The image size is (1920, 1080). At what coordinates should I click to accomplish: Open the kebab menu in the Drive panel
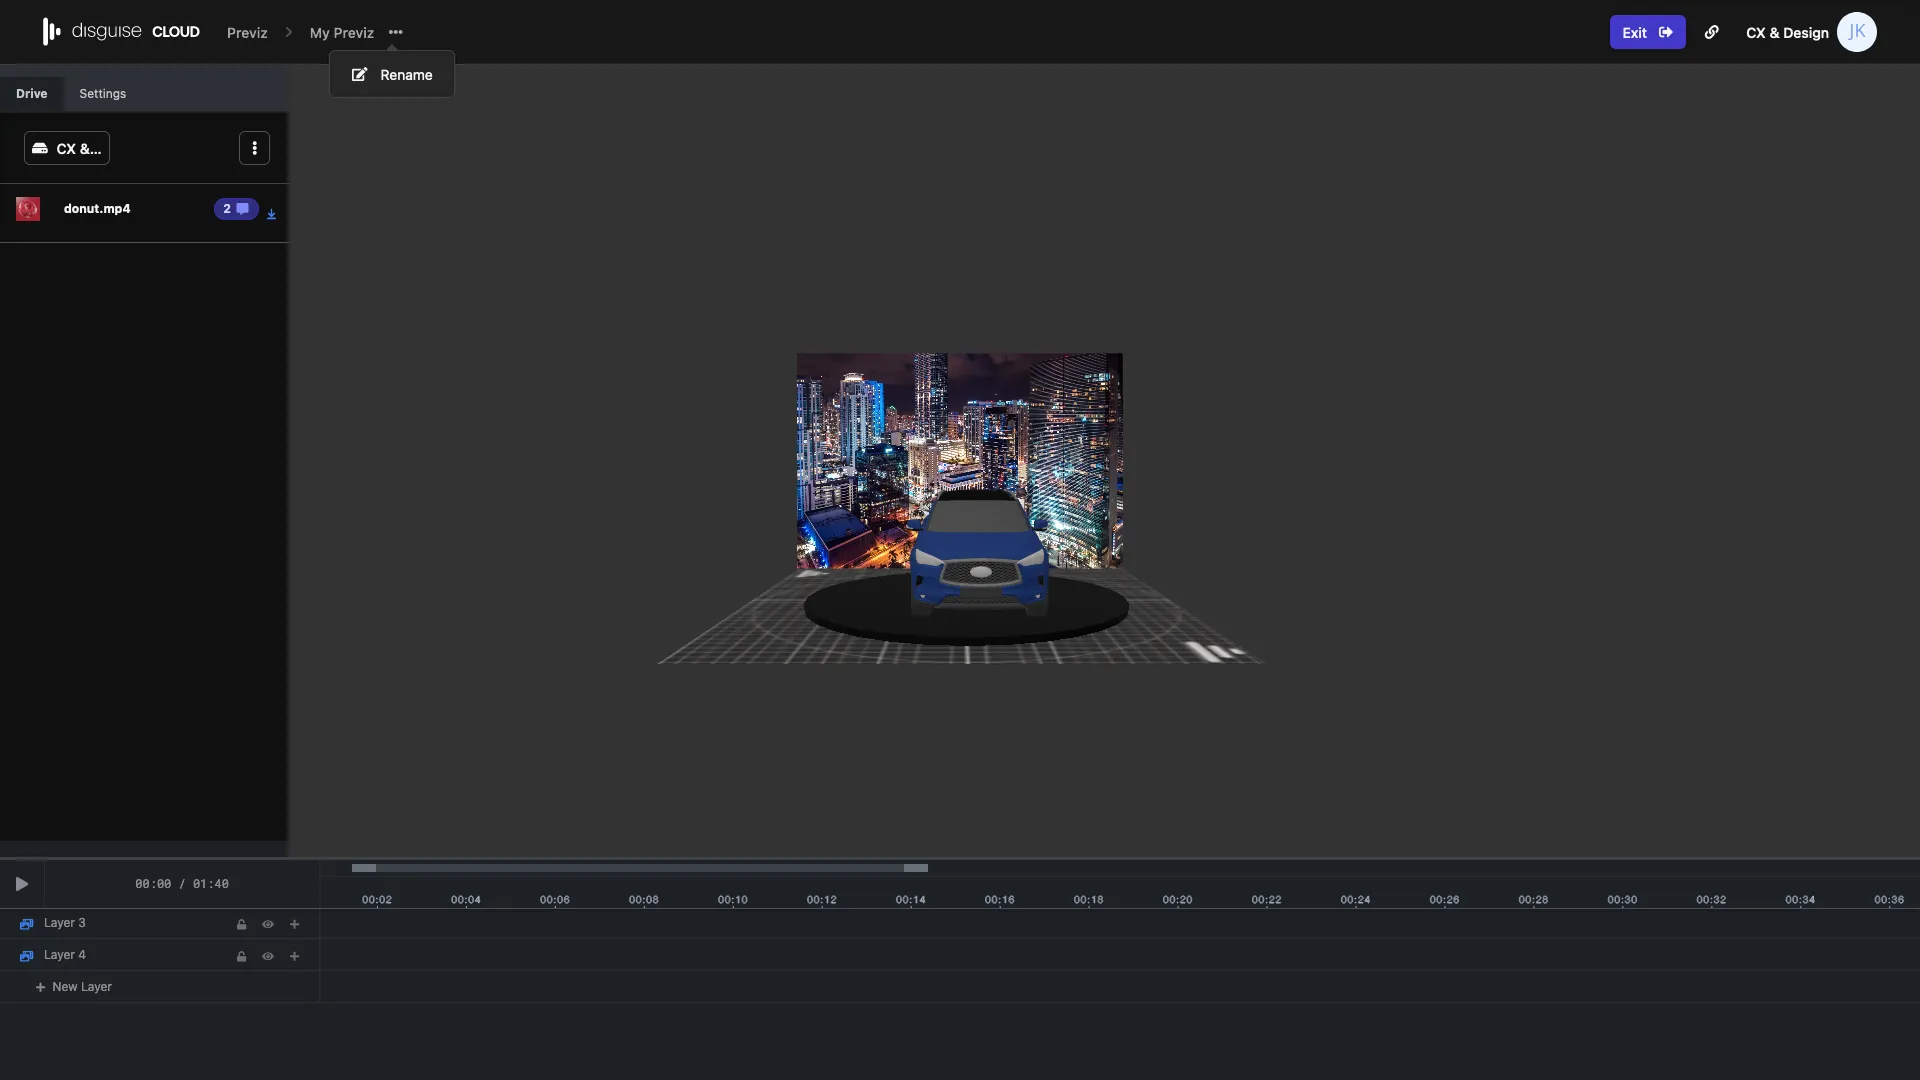pyautogui.click(x=254, y=148)
